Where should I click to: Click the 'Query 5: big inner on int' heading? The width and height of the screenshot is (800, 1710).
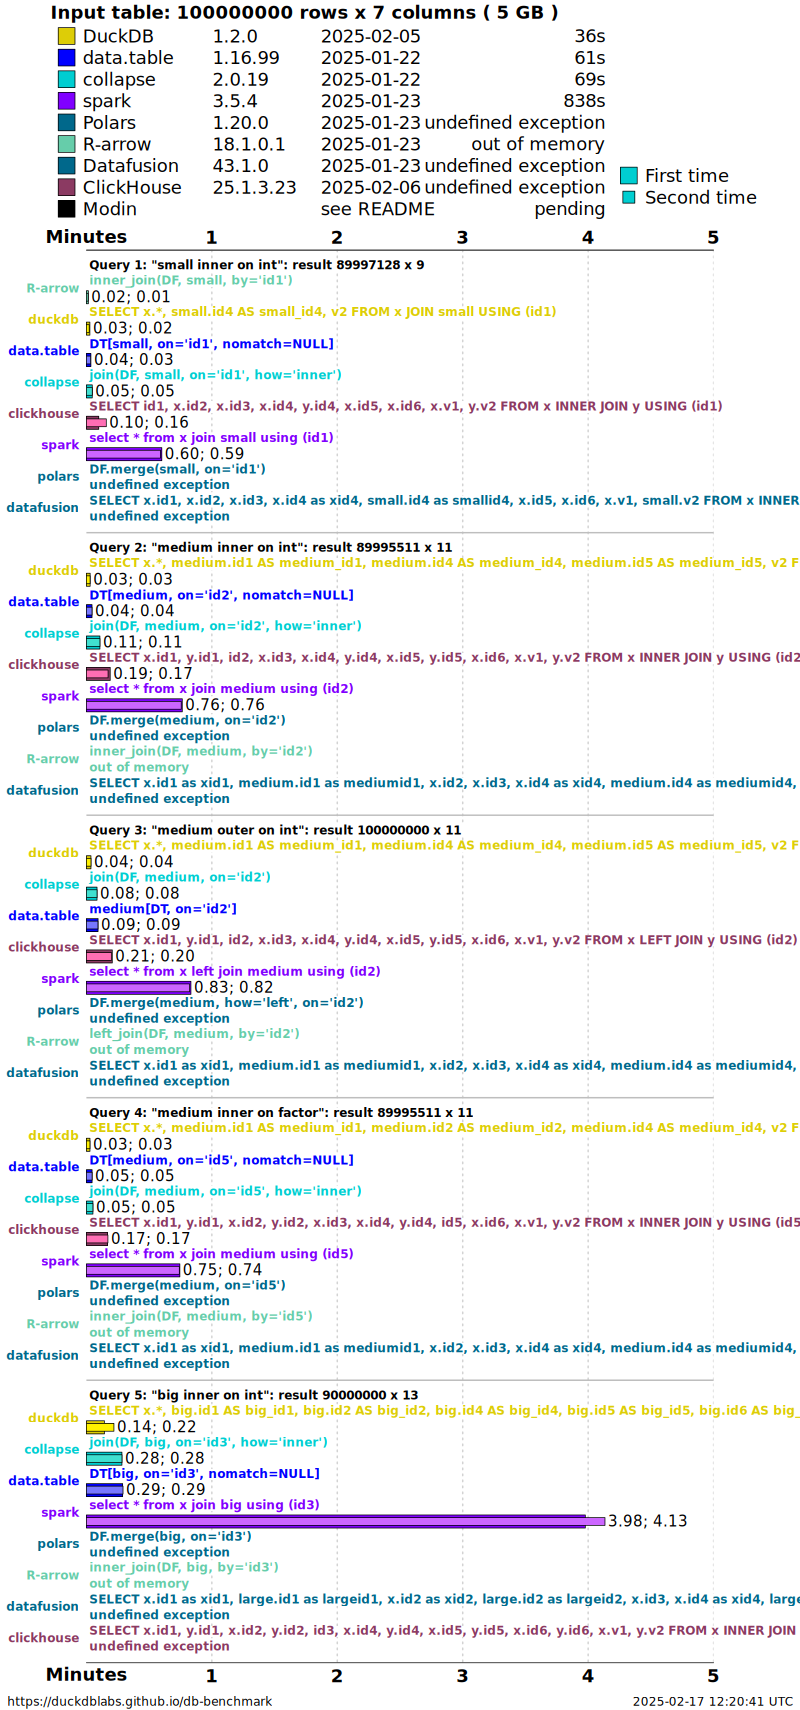pyautogui.click(x=253, y=1395)
